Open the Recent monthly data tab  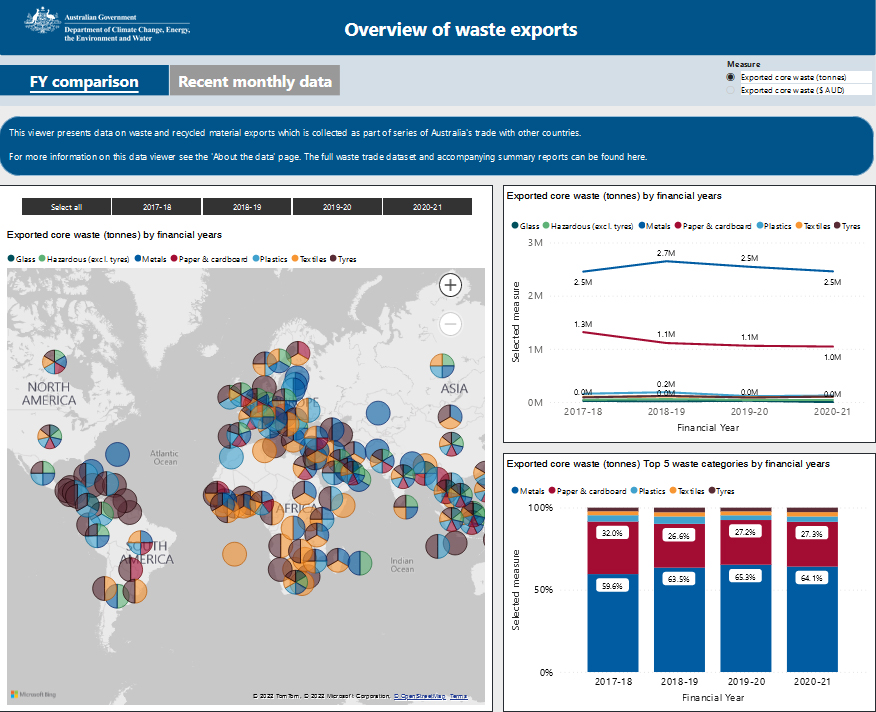click(255, 81)
